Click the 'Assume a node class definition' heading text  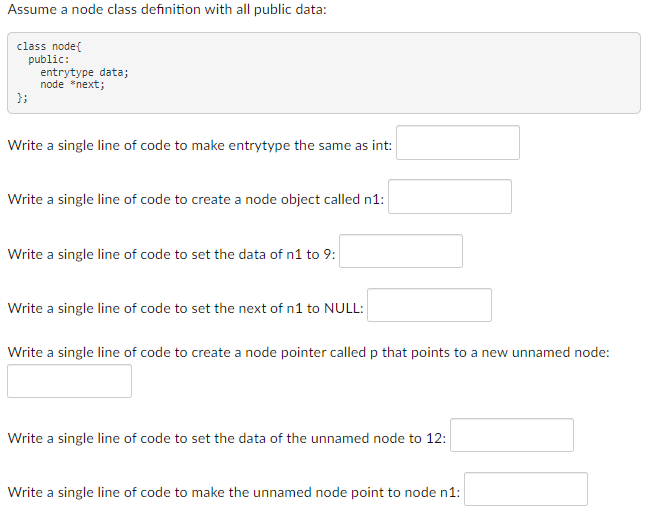pyautogui.click(x=167, y=10)
